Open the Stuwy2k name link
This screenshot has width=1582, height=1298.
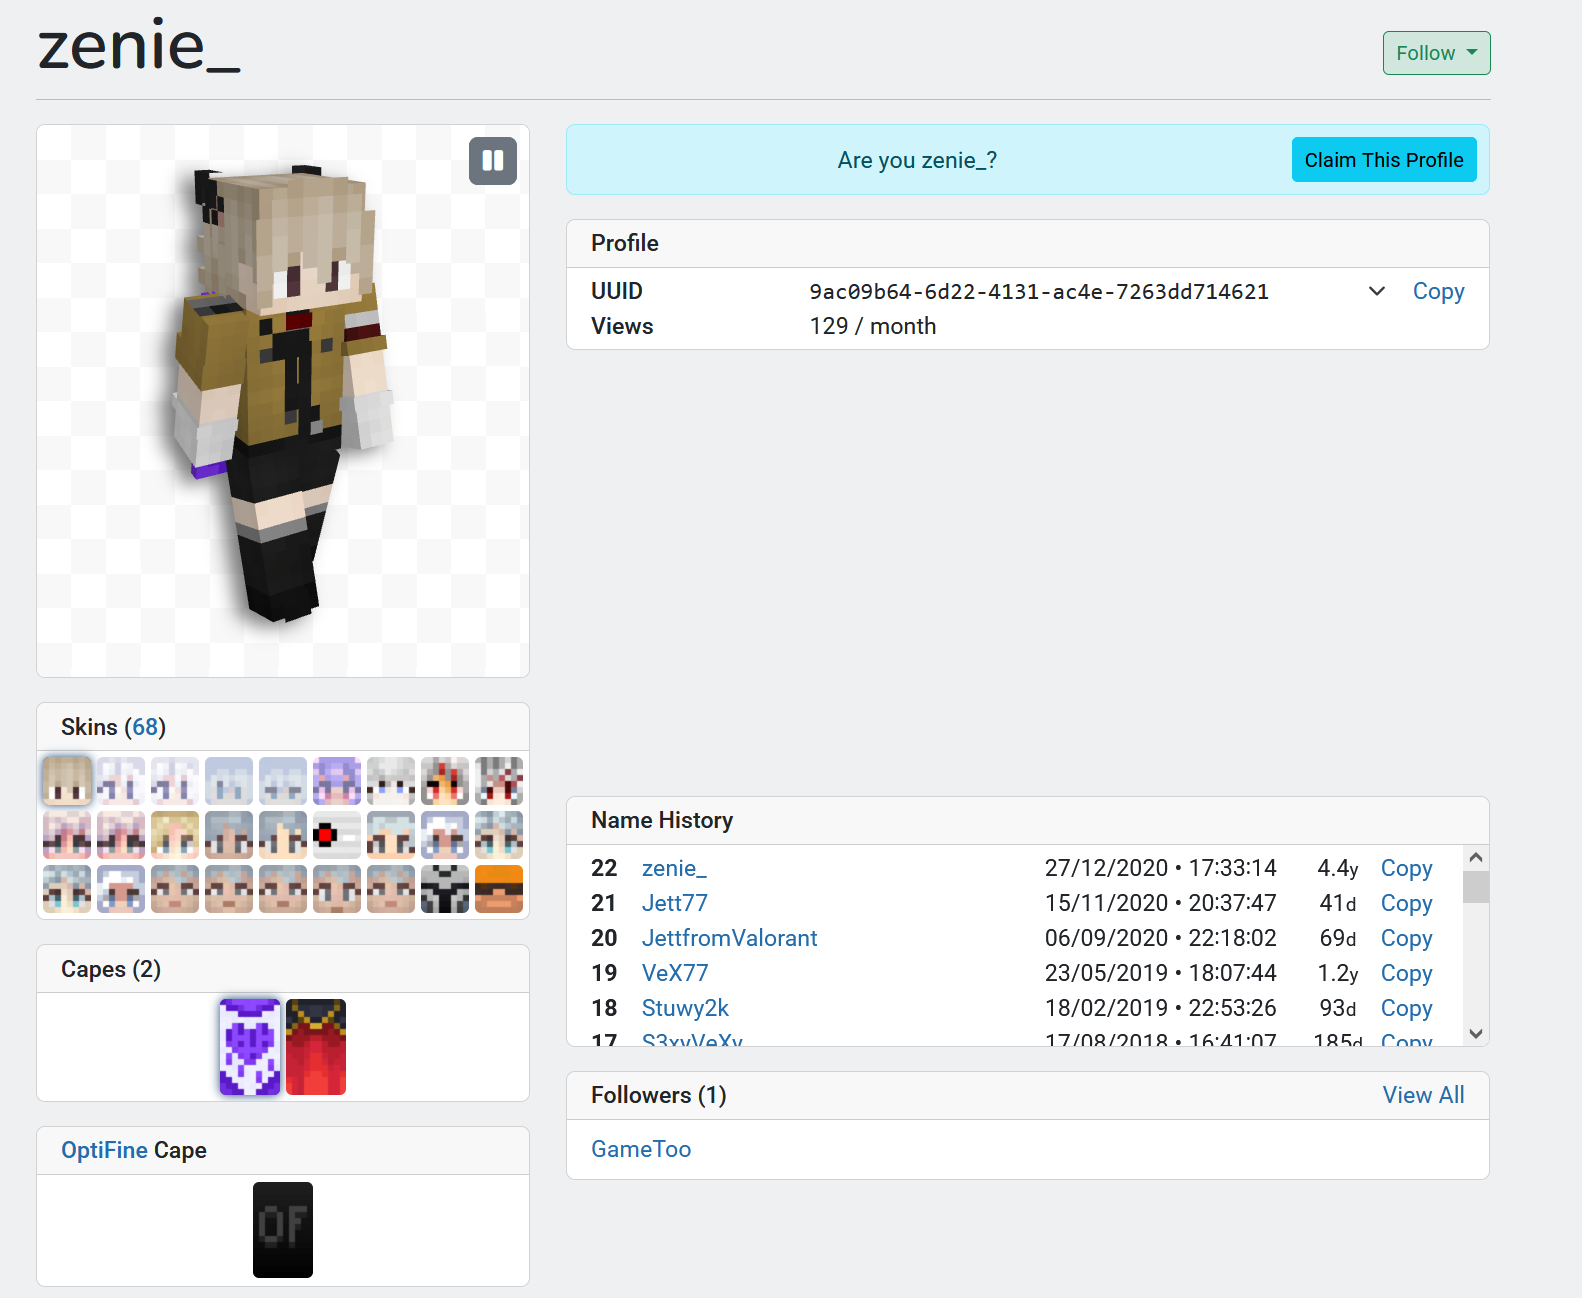[x=685, y=1008]
